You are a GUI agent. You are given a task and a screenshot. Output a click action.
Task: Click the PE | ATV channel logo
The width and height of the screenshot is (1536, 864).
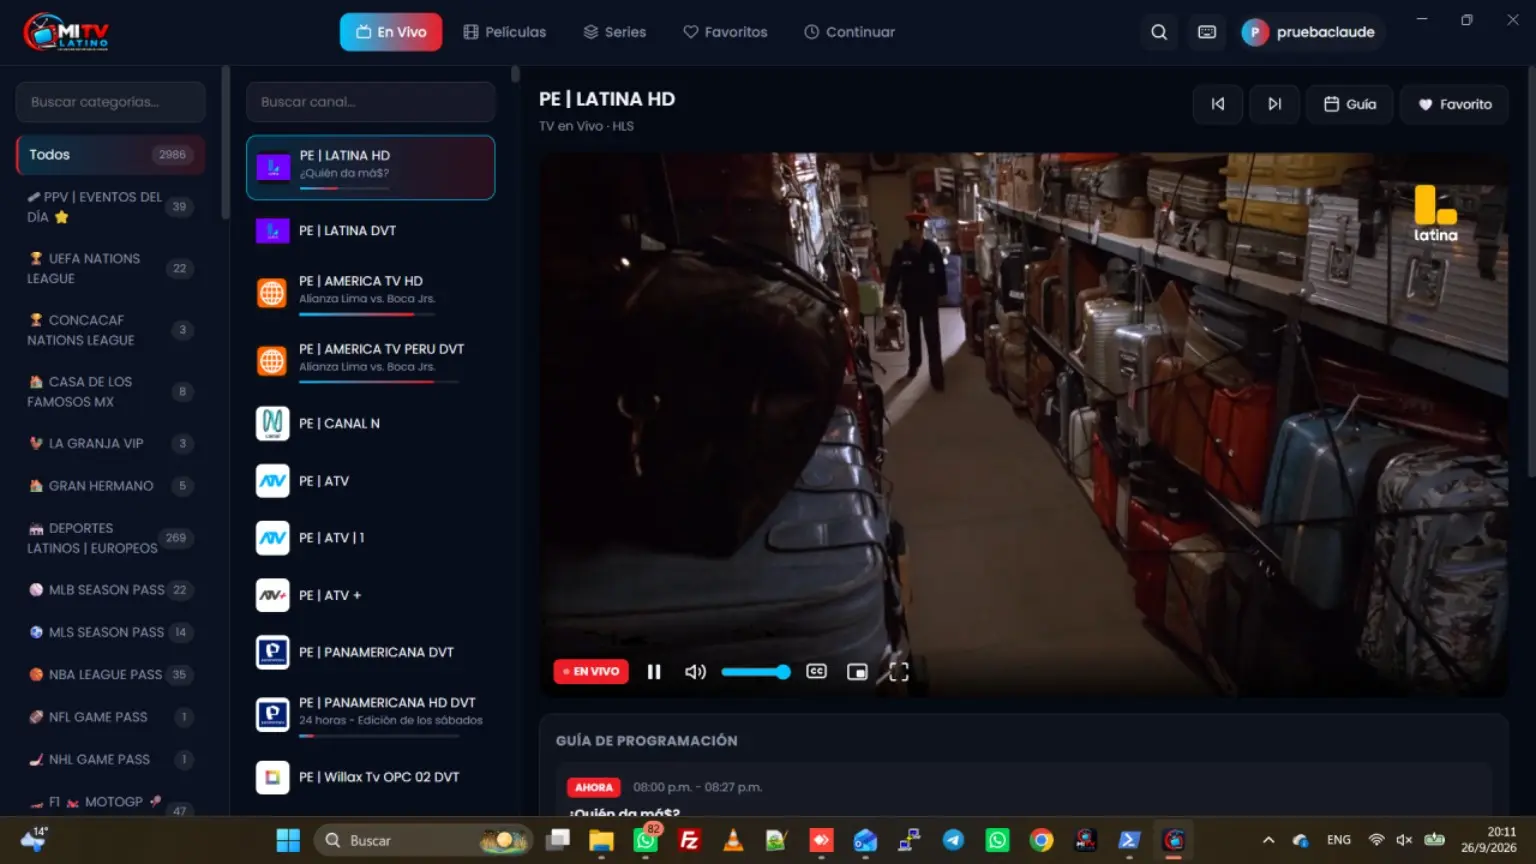(272, 481)
